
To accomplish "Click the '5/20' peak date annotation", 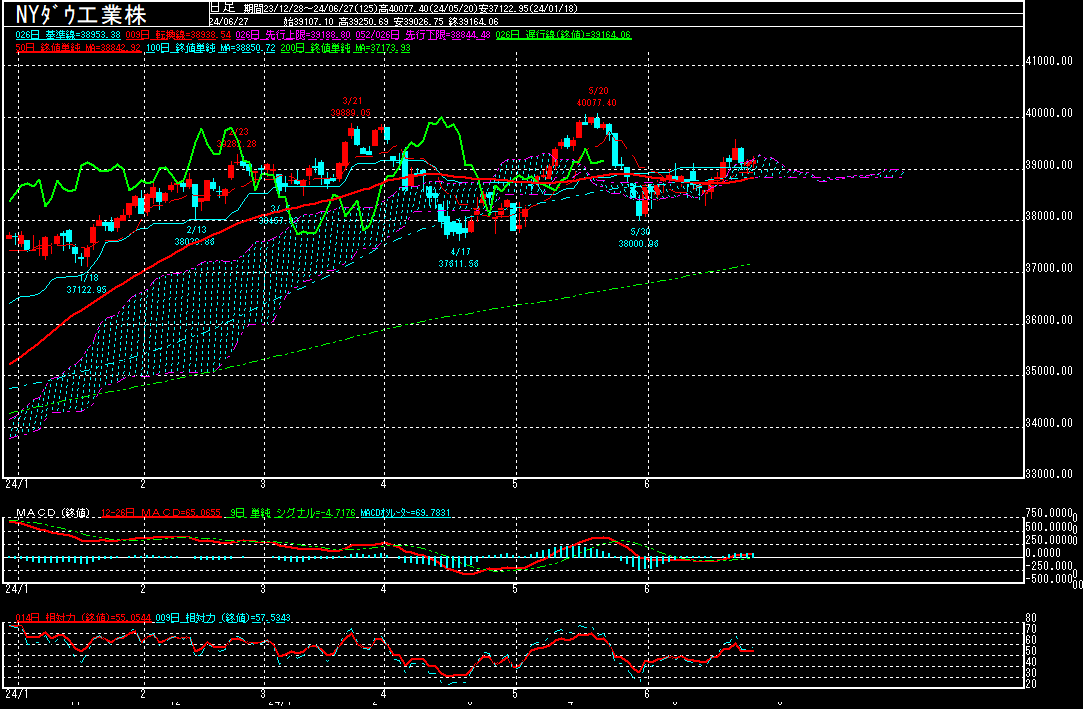I will pos(598,90).
